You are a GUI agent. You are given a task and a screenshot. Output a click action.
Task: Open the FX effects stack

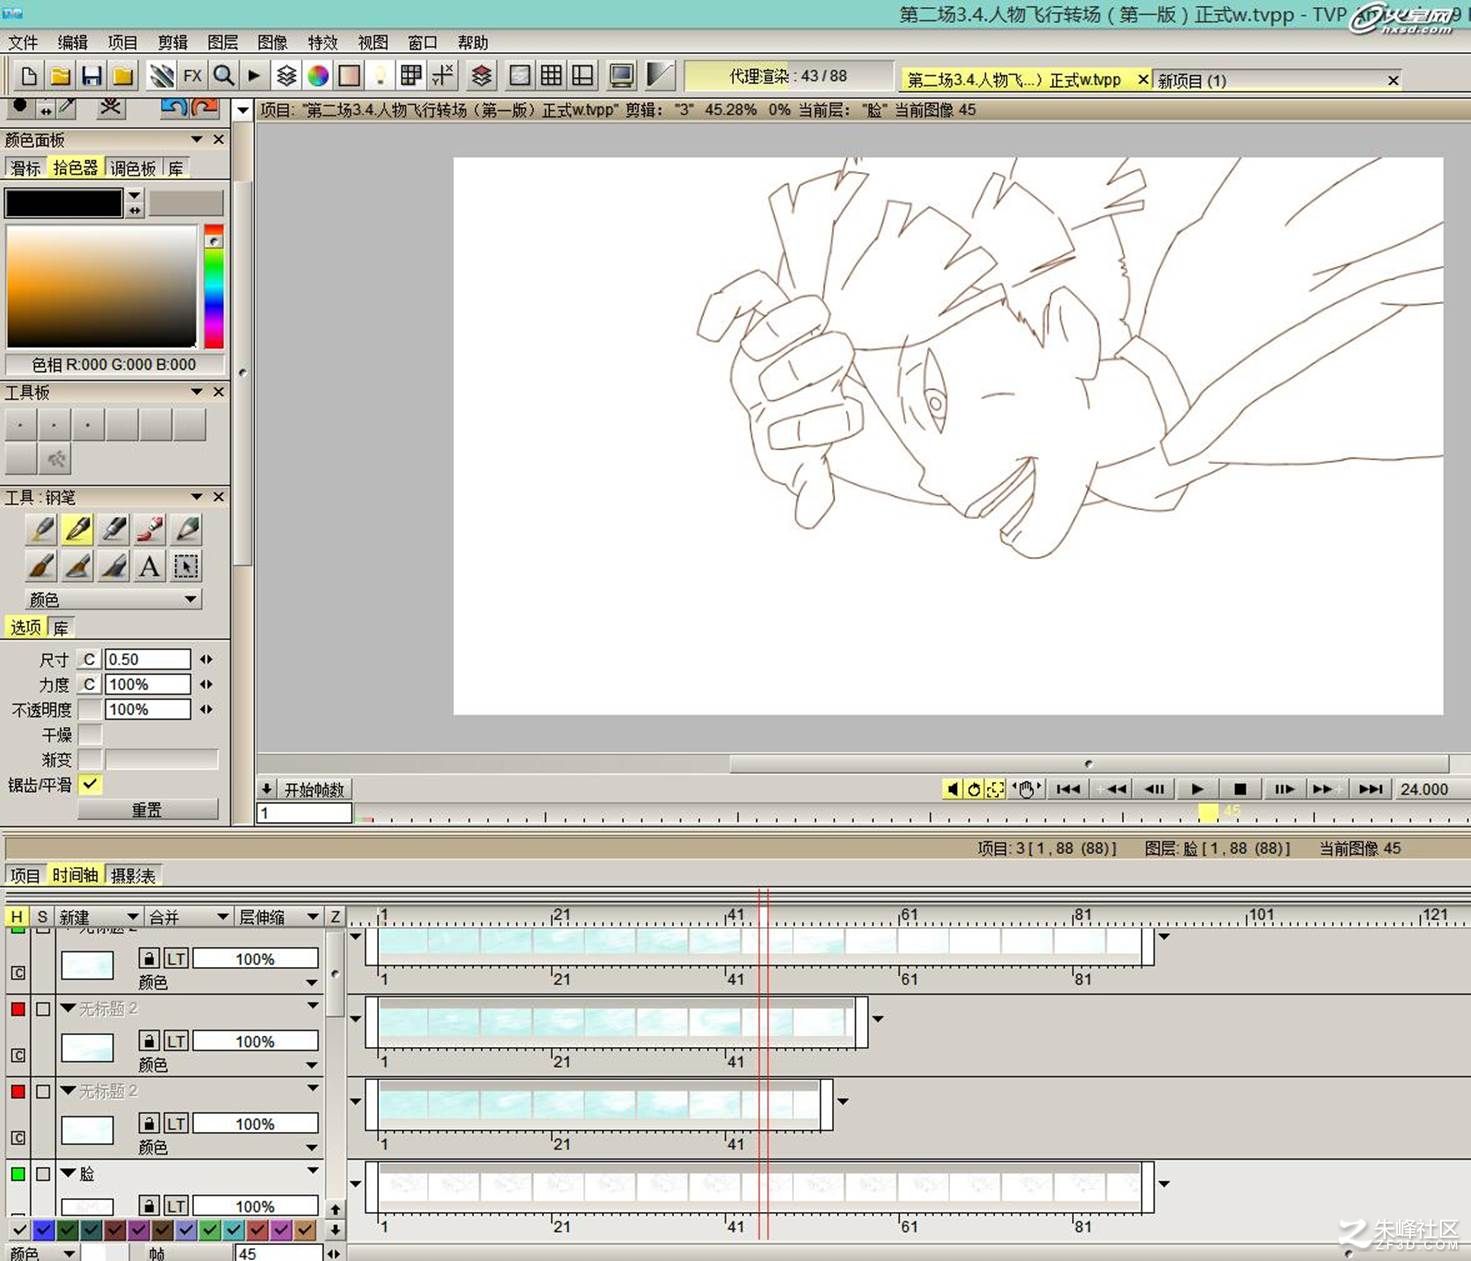192,76
